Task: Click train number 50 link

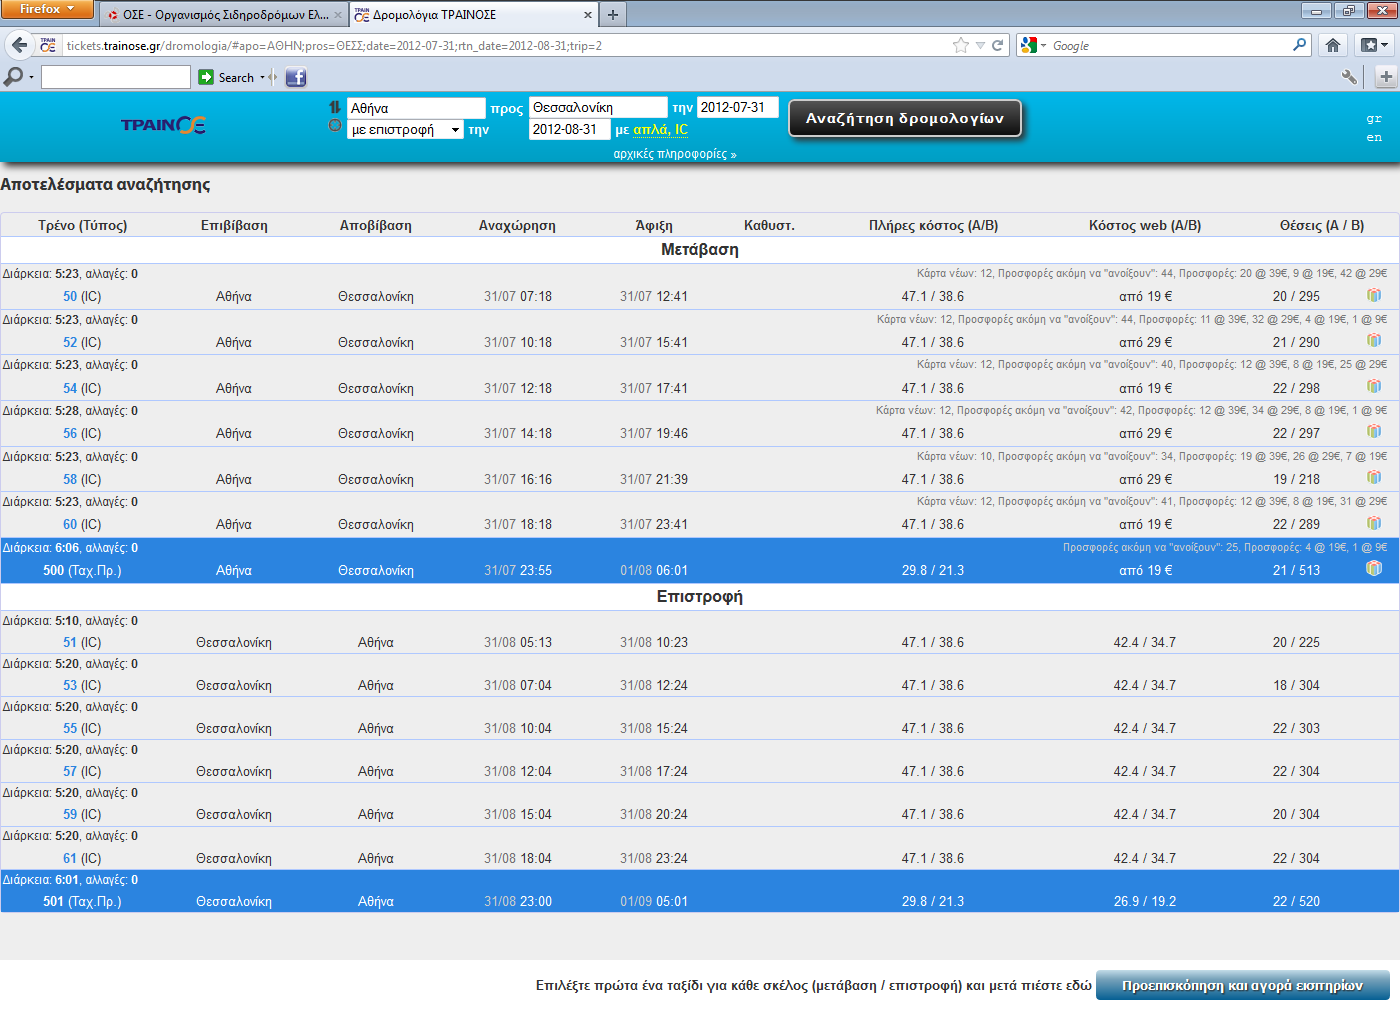Action: coord(70,296)
